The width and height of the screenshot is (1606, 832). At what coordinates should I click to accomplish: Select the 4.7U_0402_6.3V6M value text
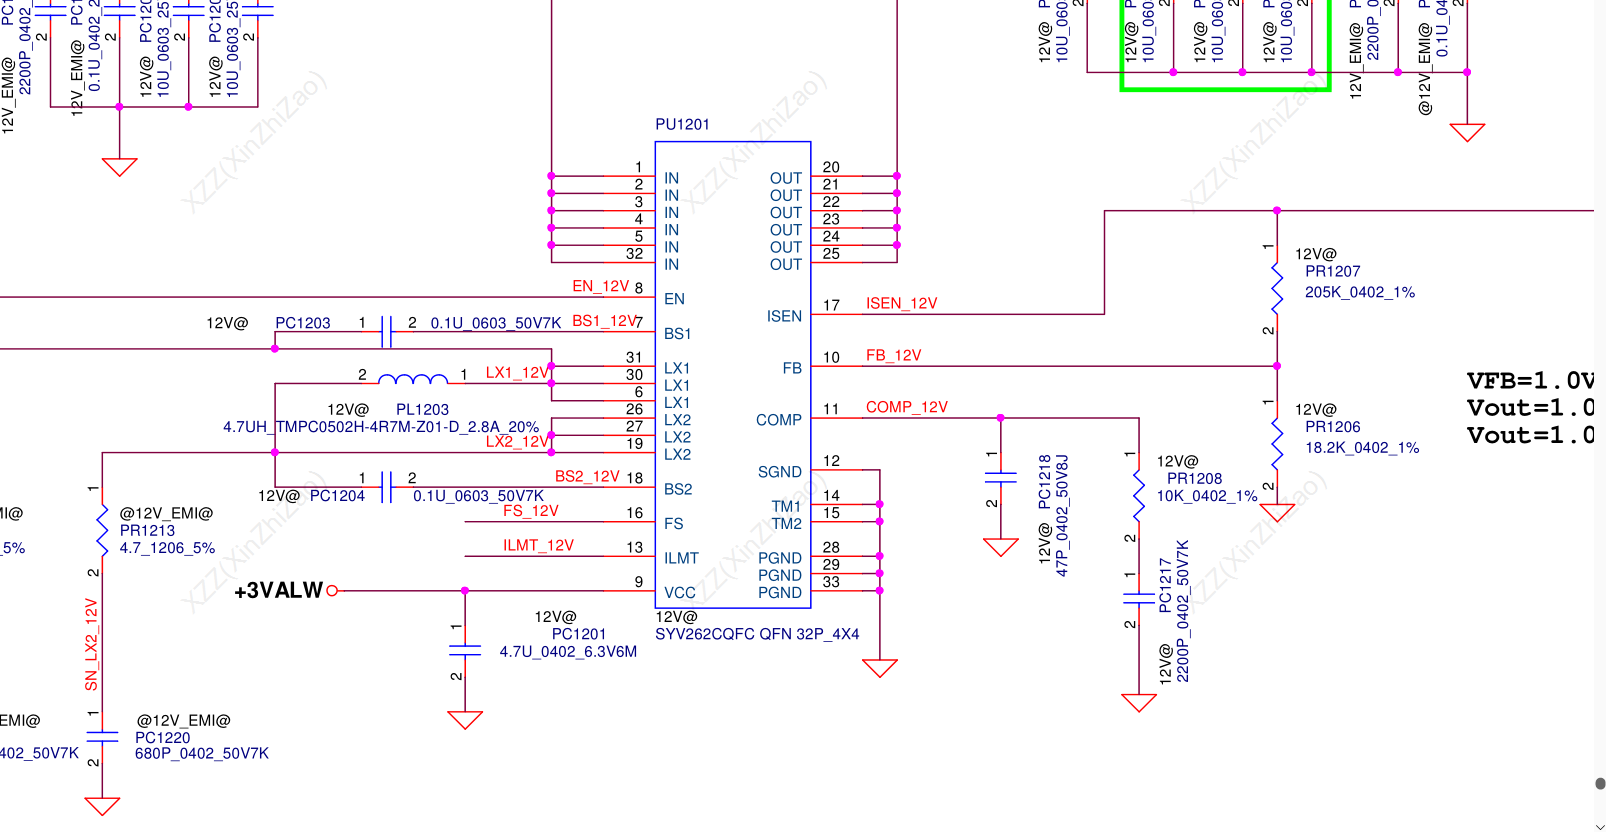pyautogui.click(x=568, y=652)
